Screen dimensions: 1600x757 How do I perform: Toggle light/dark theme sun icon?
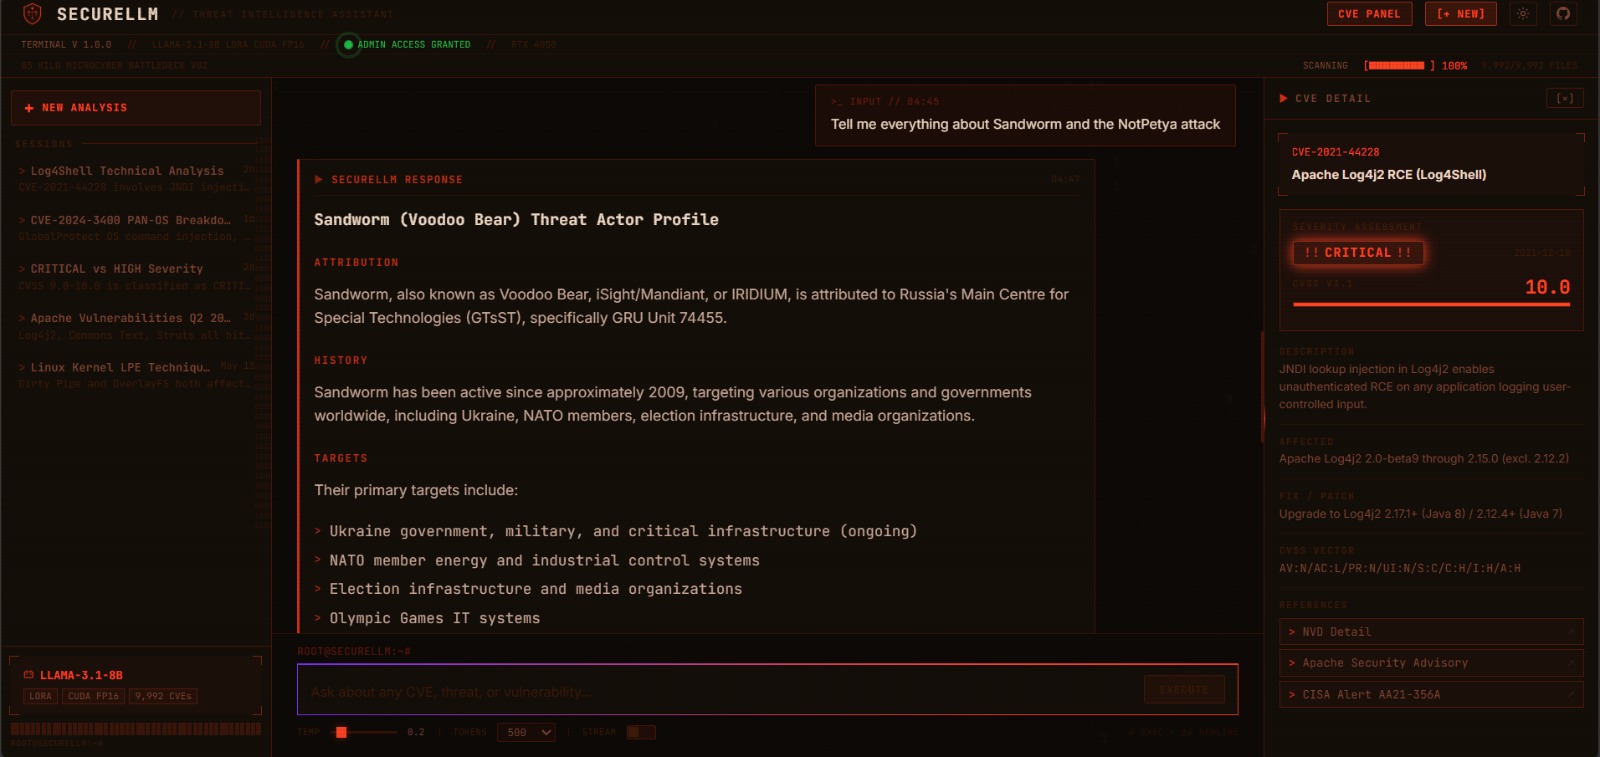click(1523, 14)
